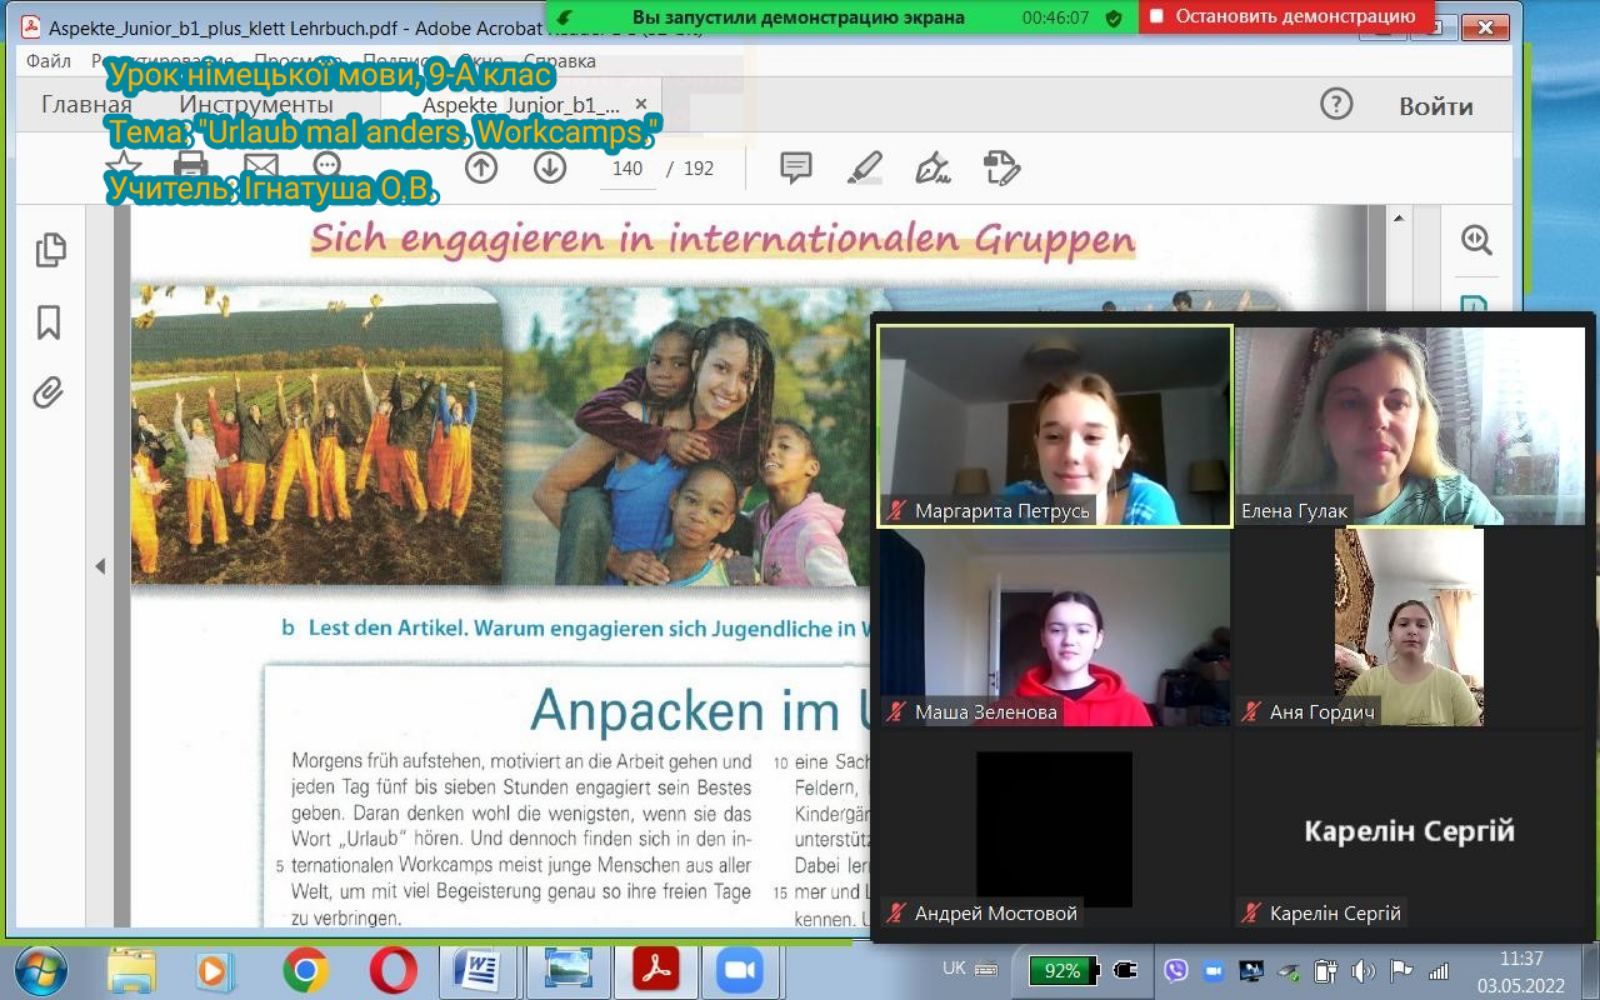
Task: Click the previous page up-arrow icon
Action: pos(481,168)
